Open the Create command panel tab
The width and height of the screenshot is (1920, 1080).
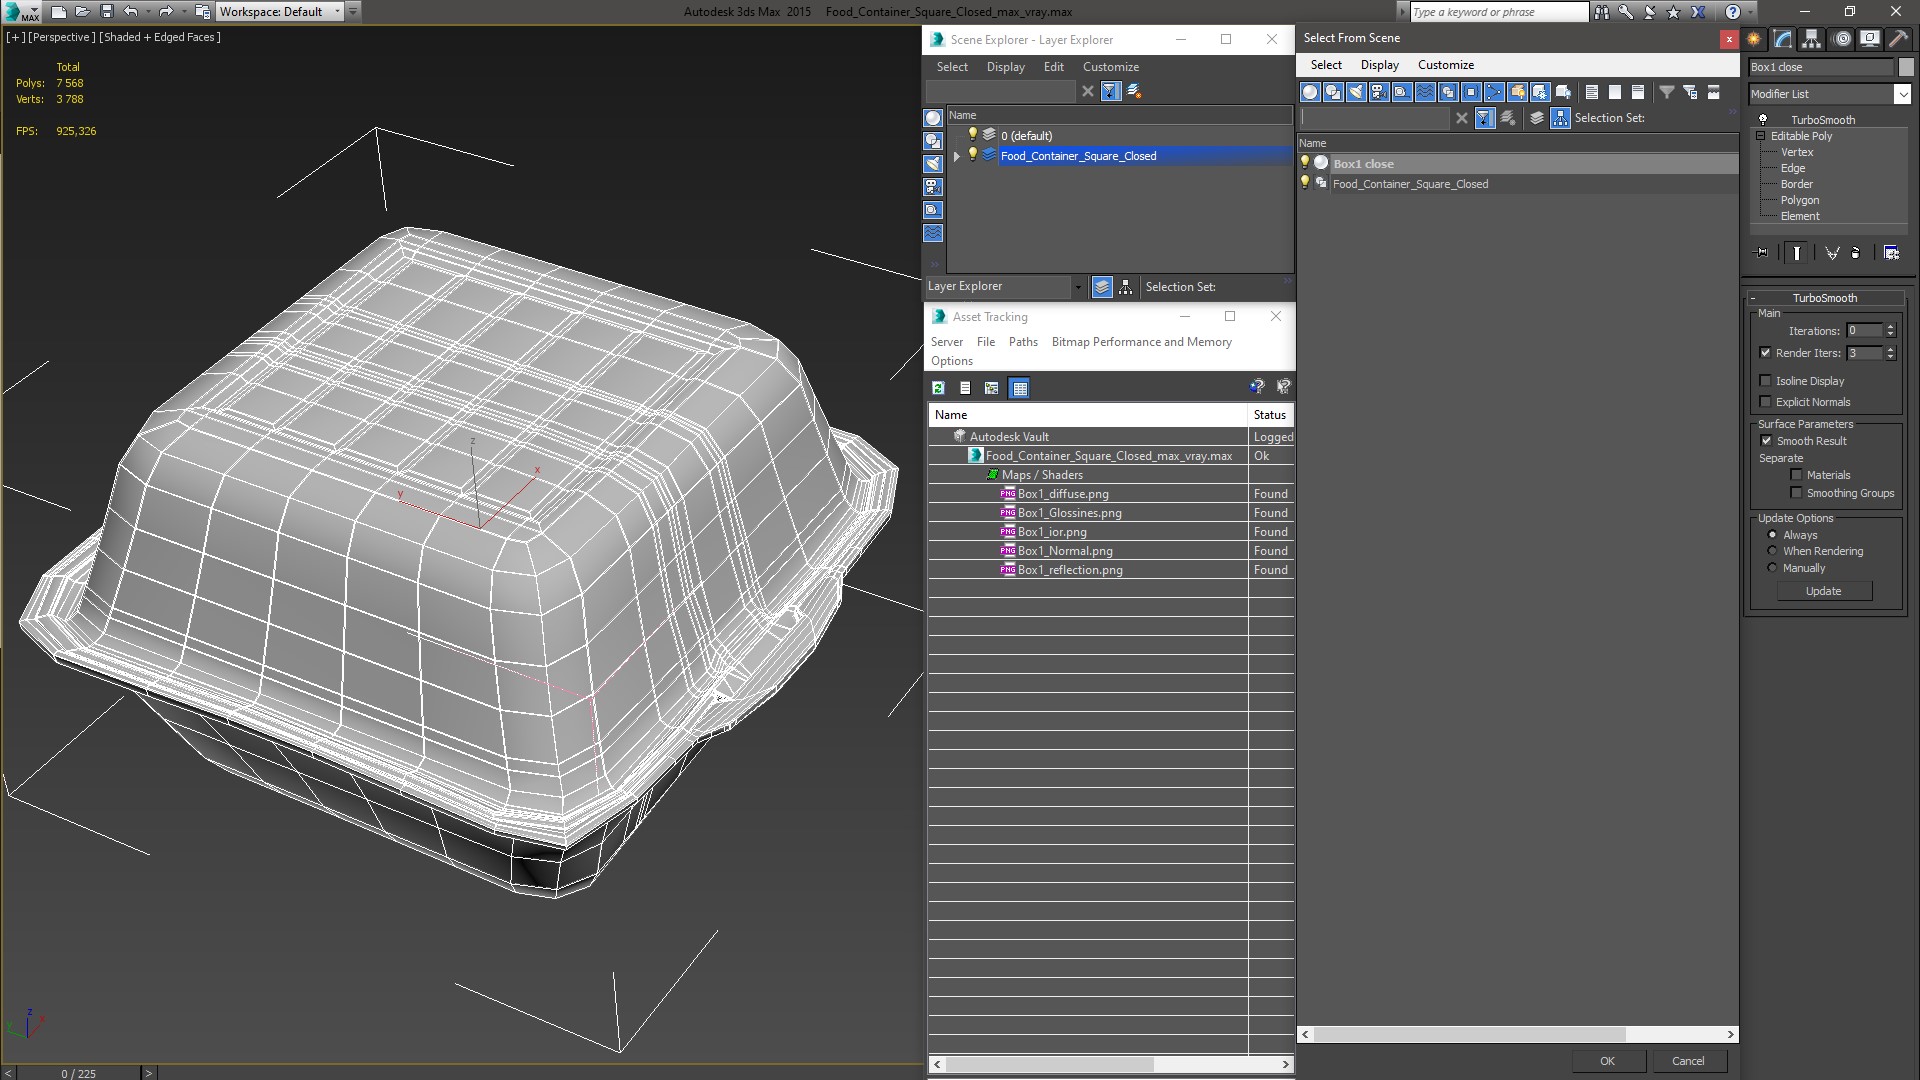(x=1754, y=39)
